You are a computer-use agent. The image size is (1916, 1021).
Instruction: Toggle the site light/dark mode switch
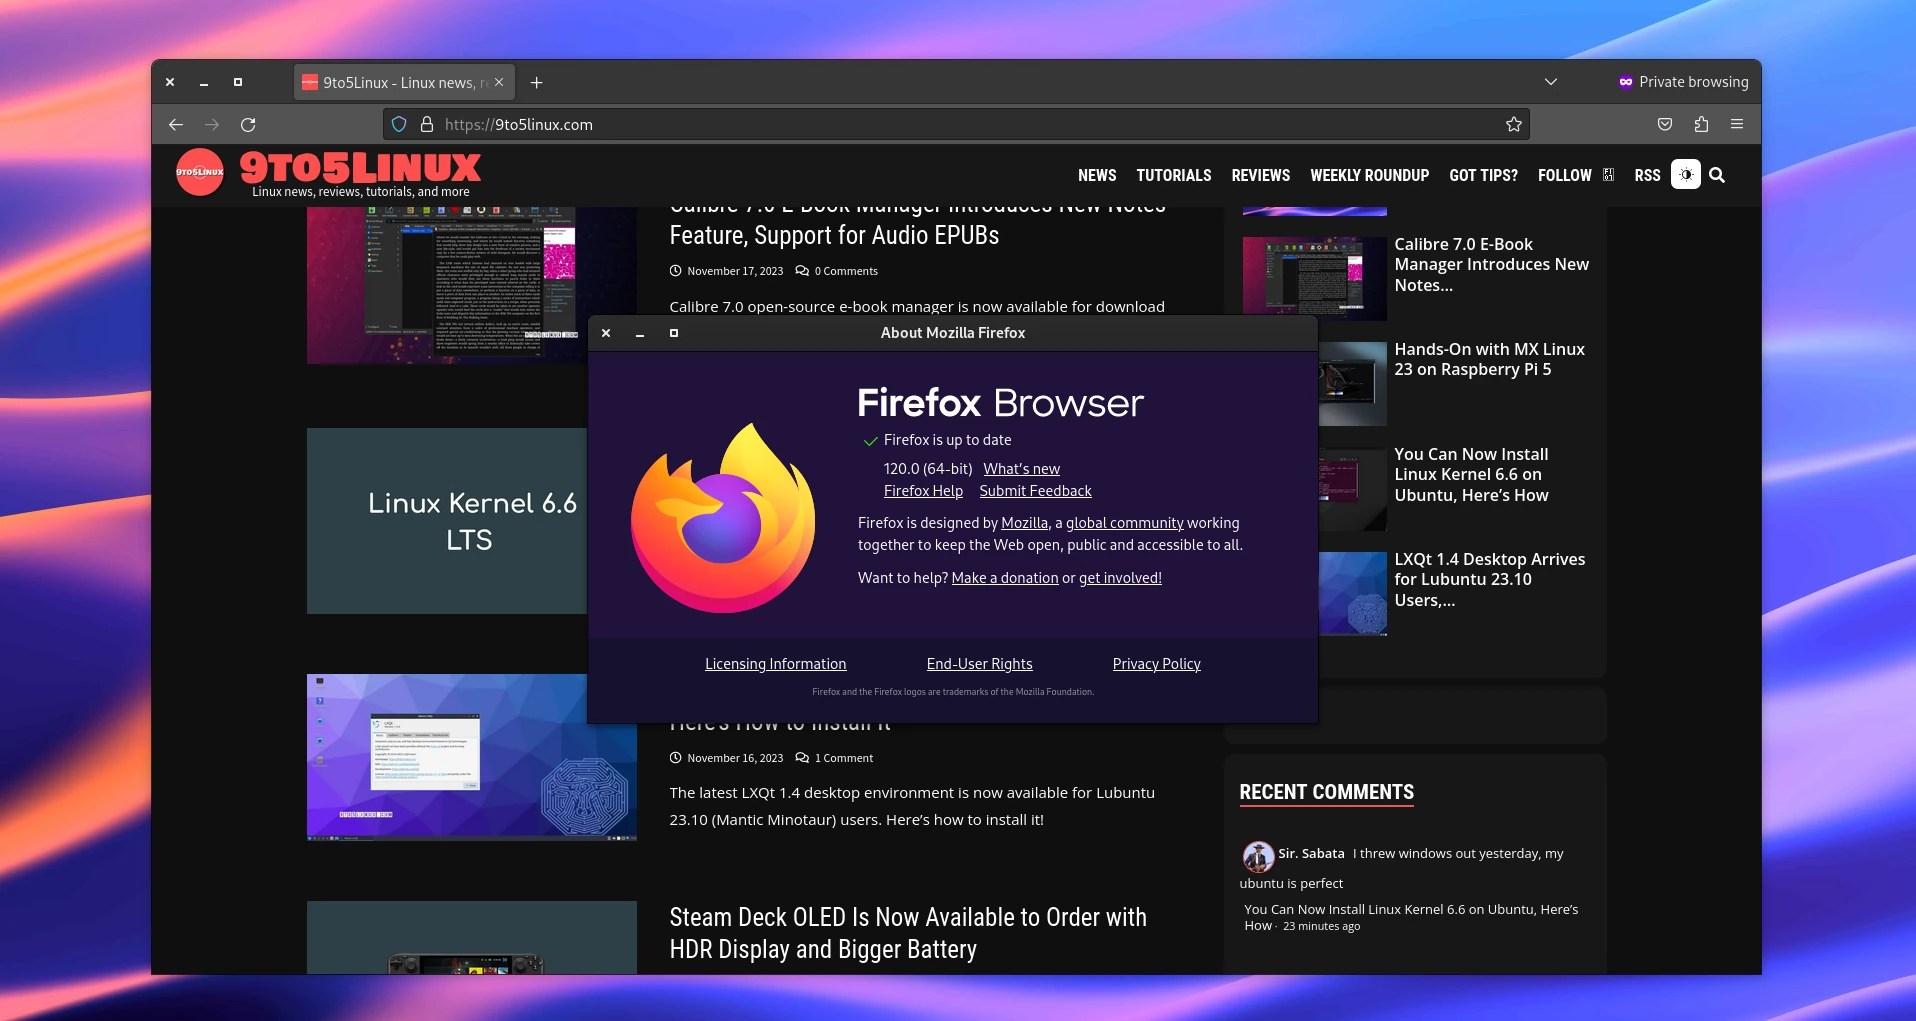[1686, 174]
